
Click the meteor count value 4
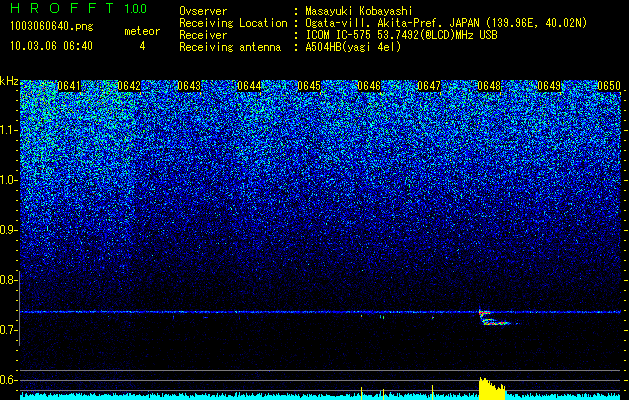(x=142, y=46)
